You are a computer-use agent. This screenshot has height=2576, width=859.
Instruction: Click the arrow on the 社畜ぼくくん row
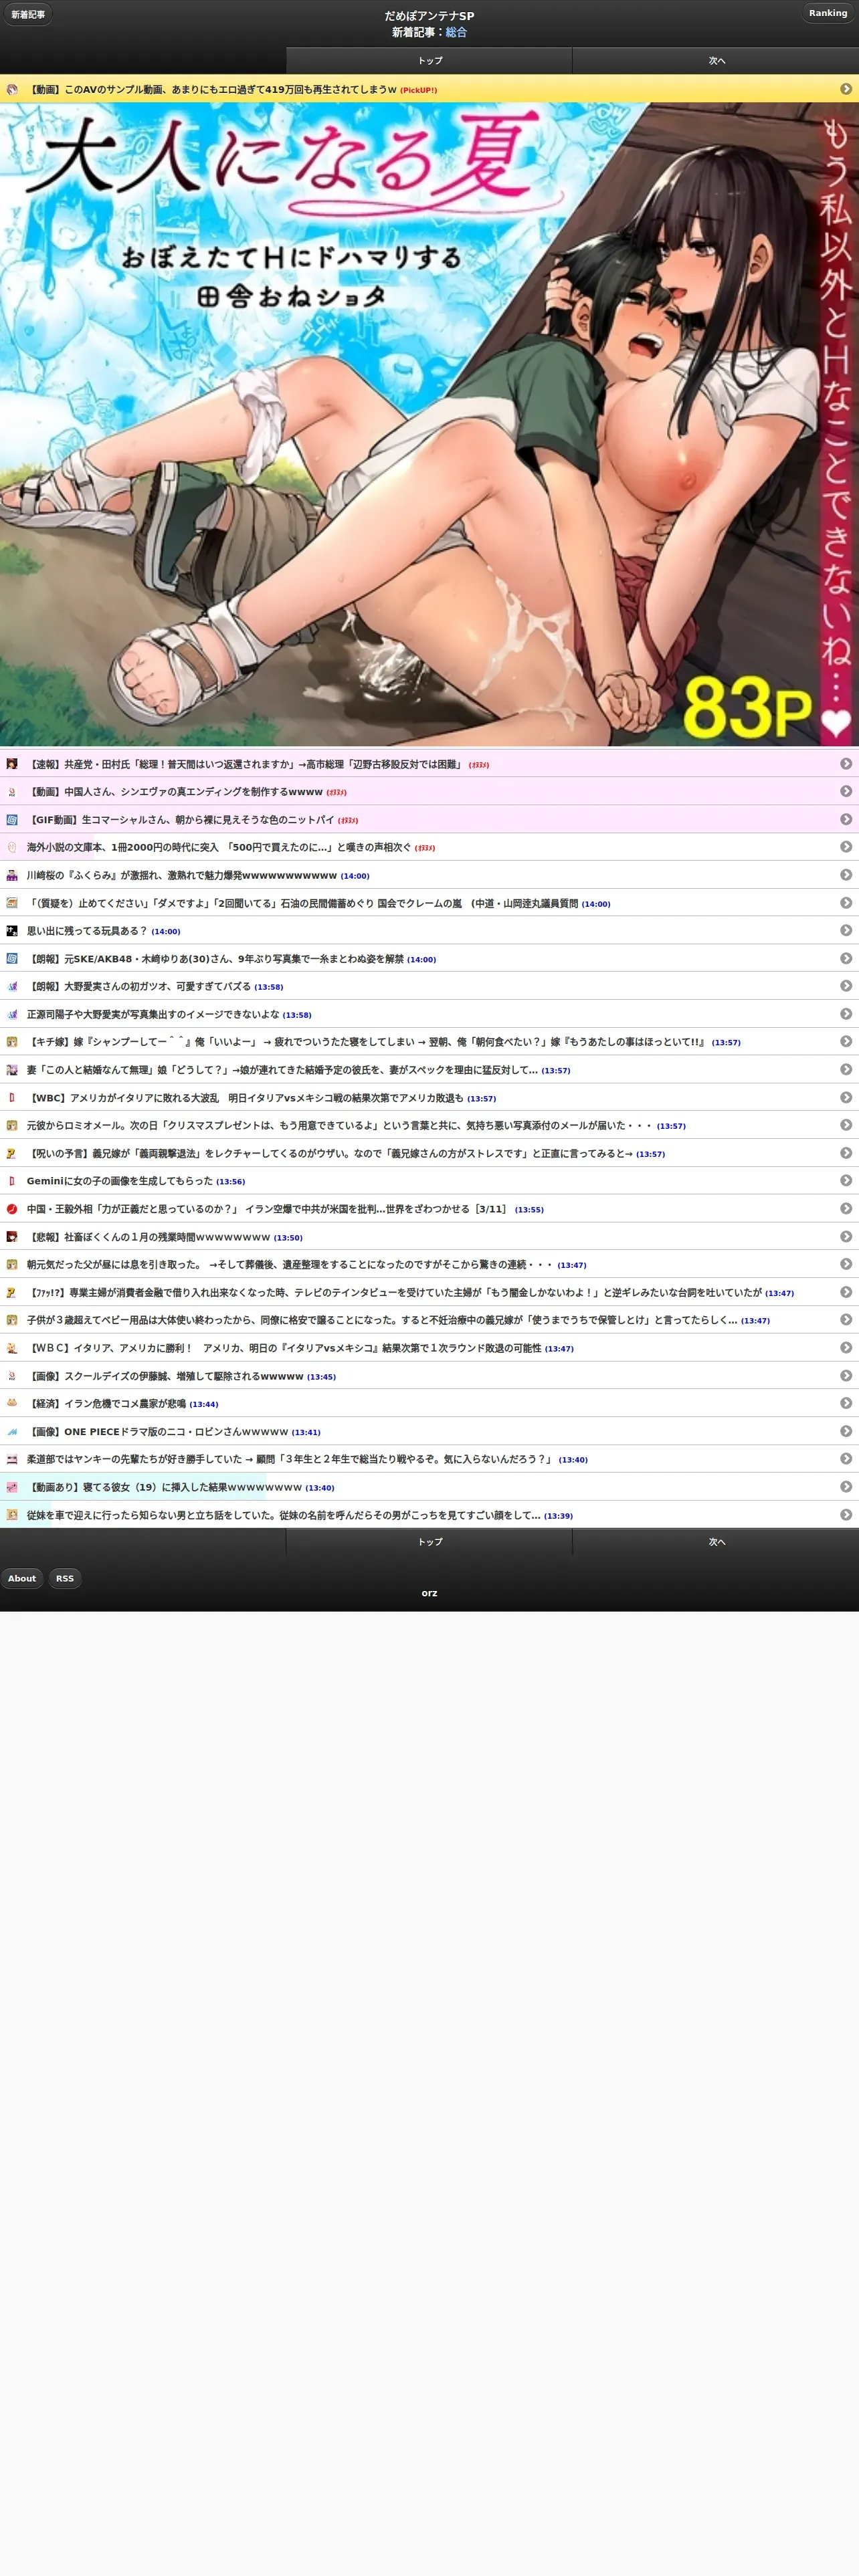click(846, 1236)
